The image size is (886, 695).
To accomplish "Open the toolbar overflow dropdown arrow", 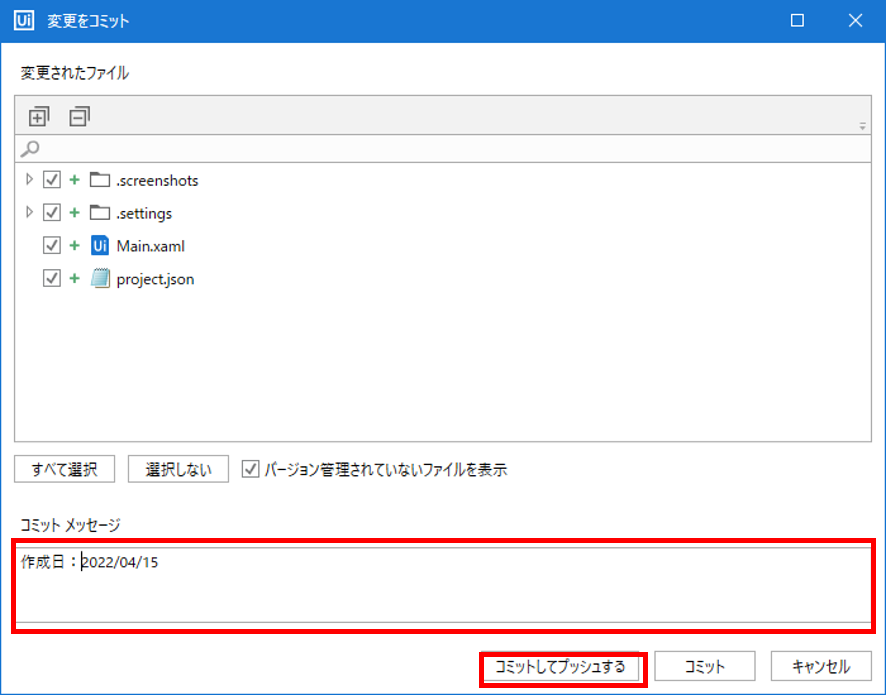I will tap(862, 127).
